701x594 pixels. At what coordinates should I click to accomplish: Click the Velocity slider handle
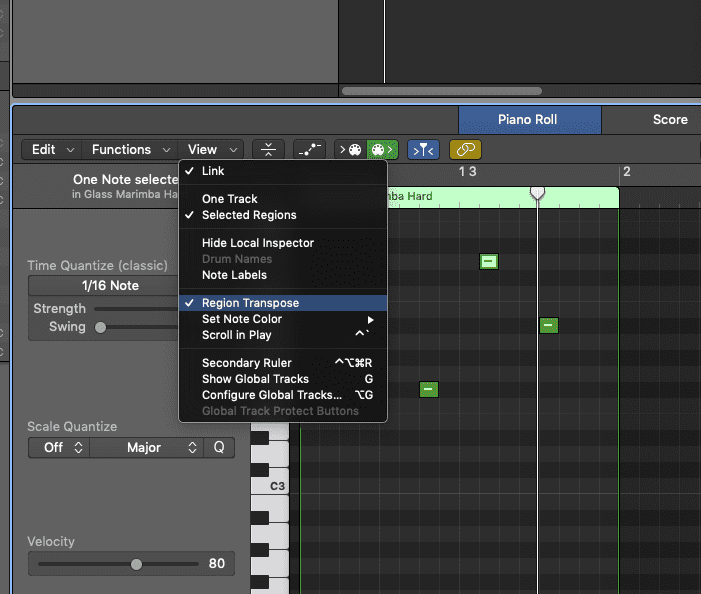(x=136, y=564)
